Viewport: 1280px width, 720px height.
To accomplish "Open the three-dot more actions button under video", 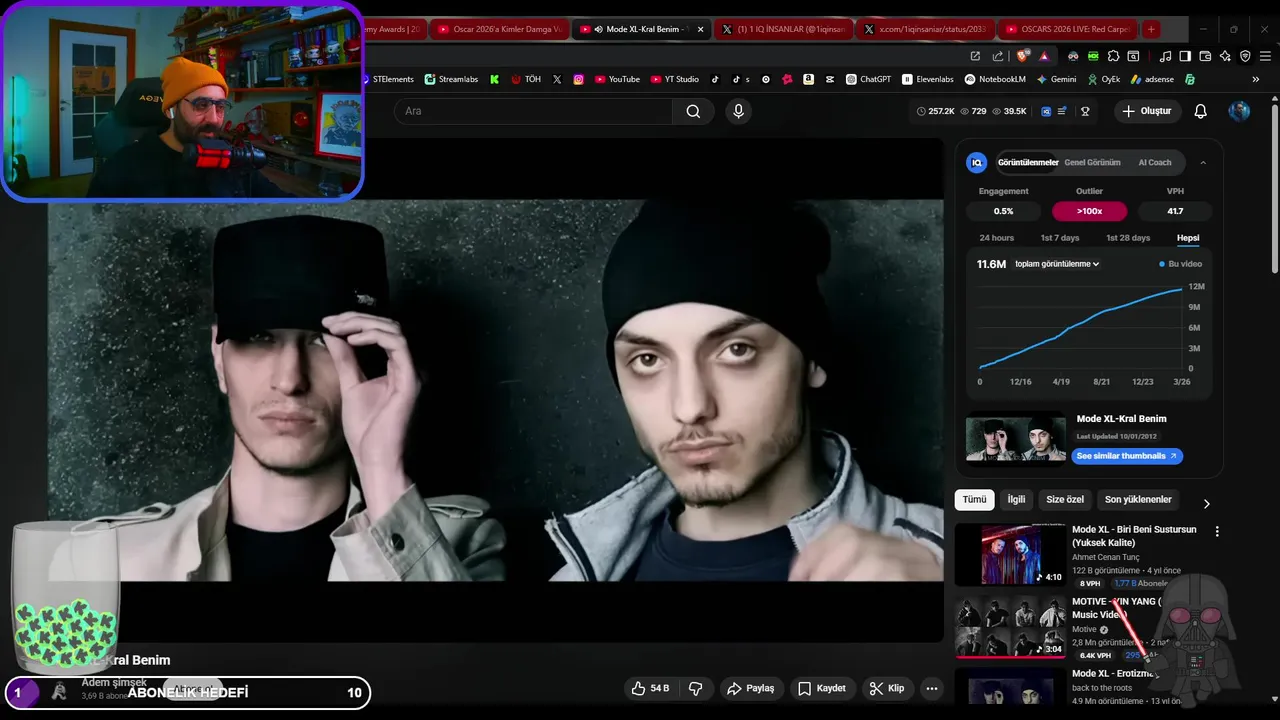I will (932, 688).
